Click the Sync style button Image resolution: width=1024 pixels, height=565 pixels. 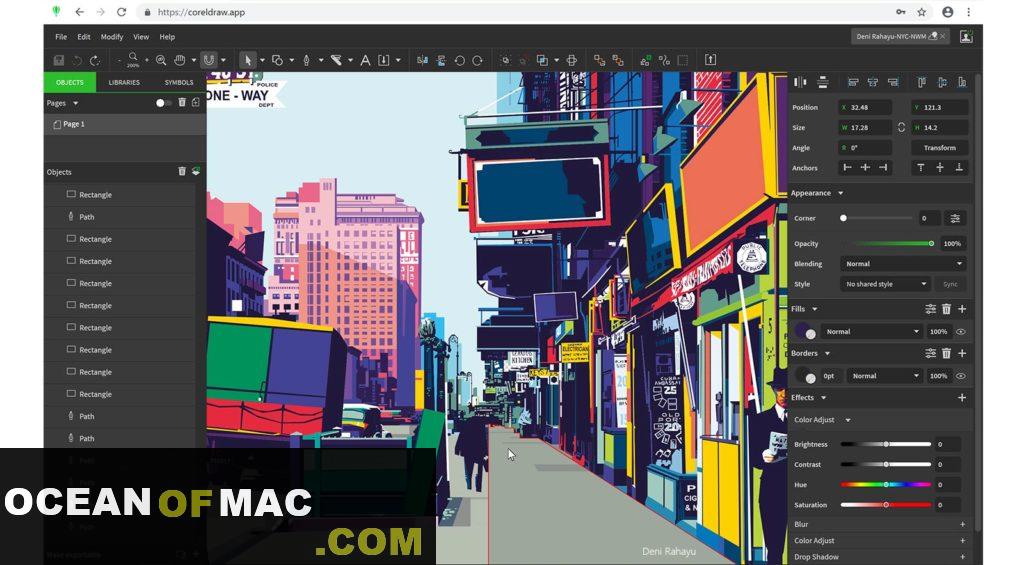(950, 284)
